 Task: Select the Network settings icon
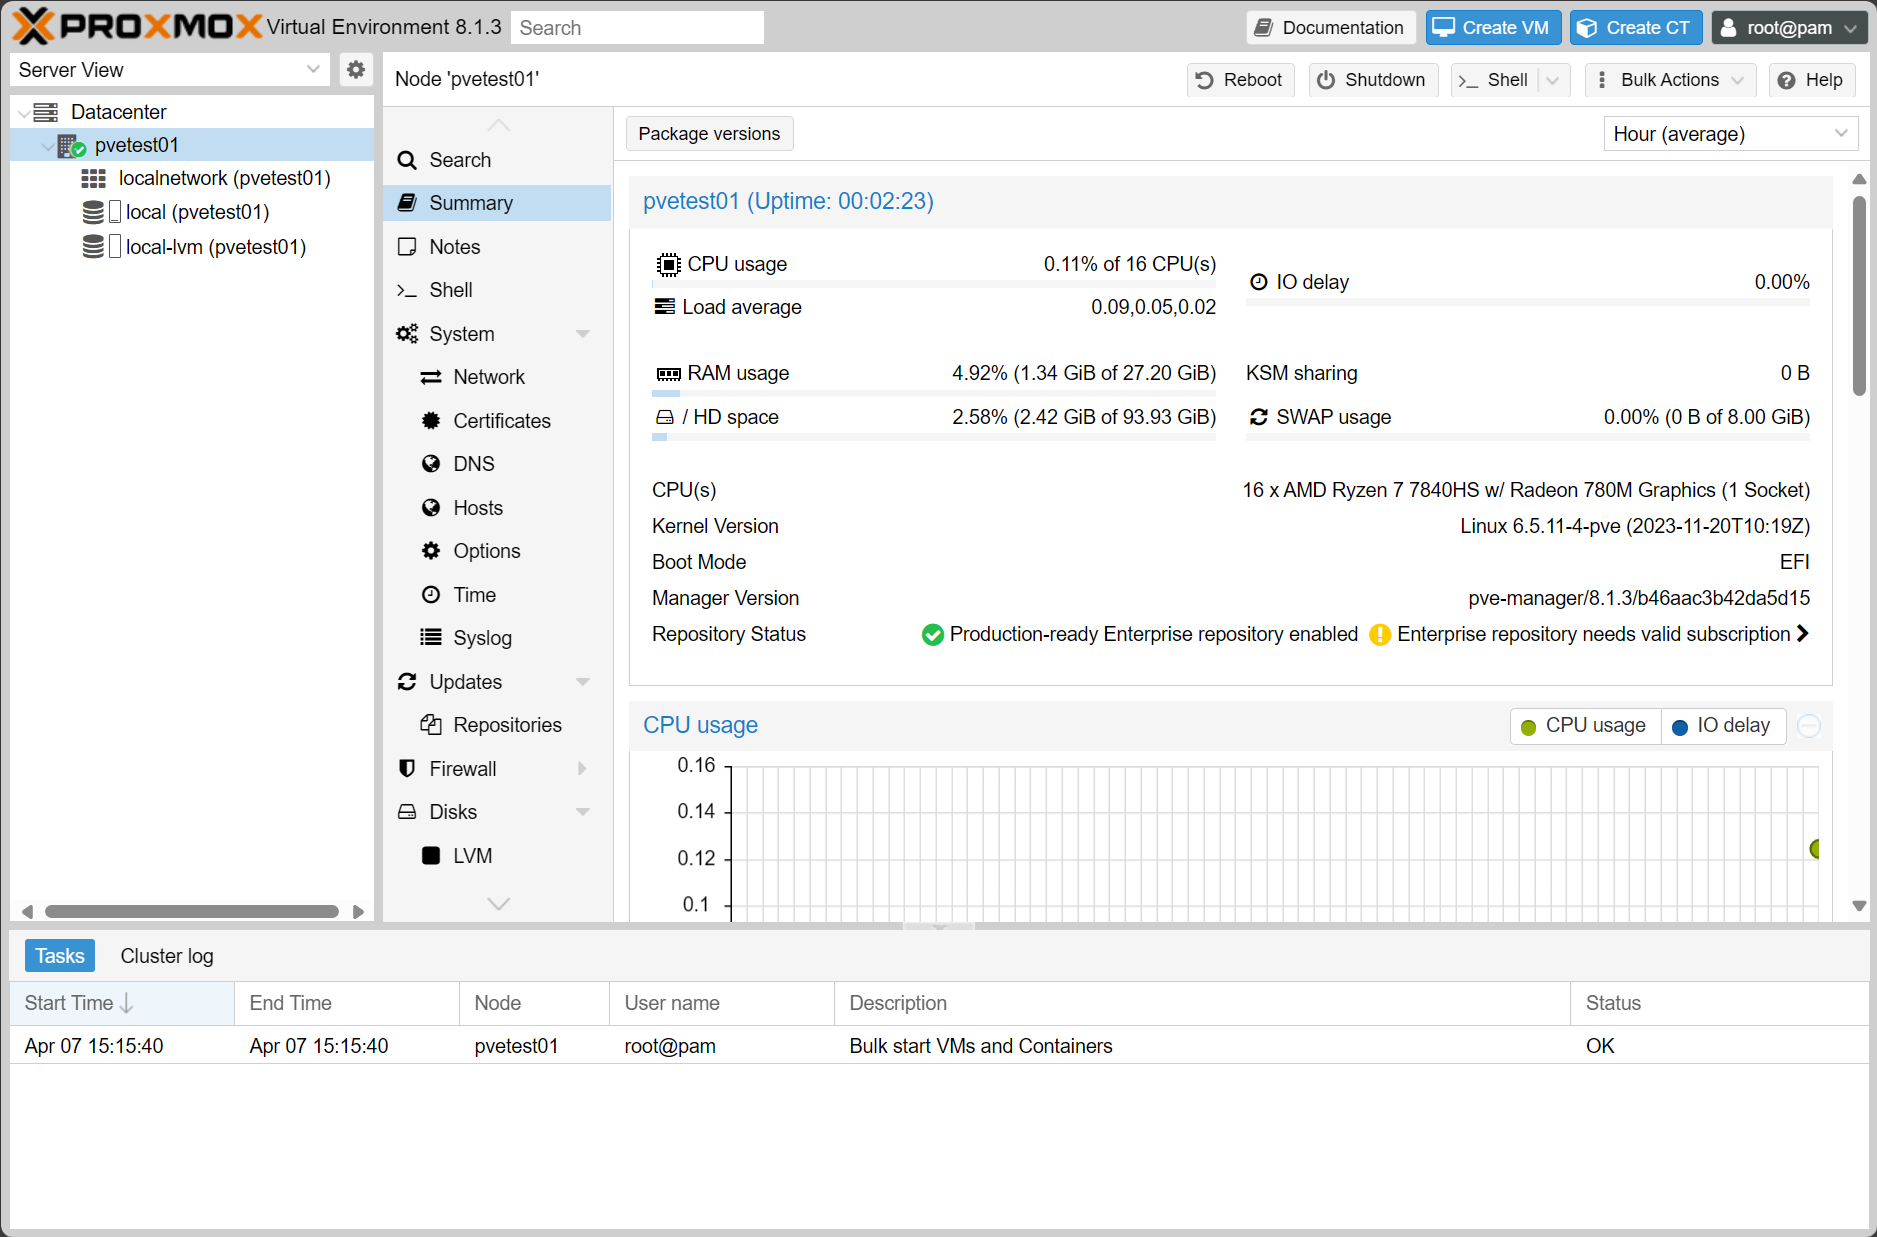point(489,377)
